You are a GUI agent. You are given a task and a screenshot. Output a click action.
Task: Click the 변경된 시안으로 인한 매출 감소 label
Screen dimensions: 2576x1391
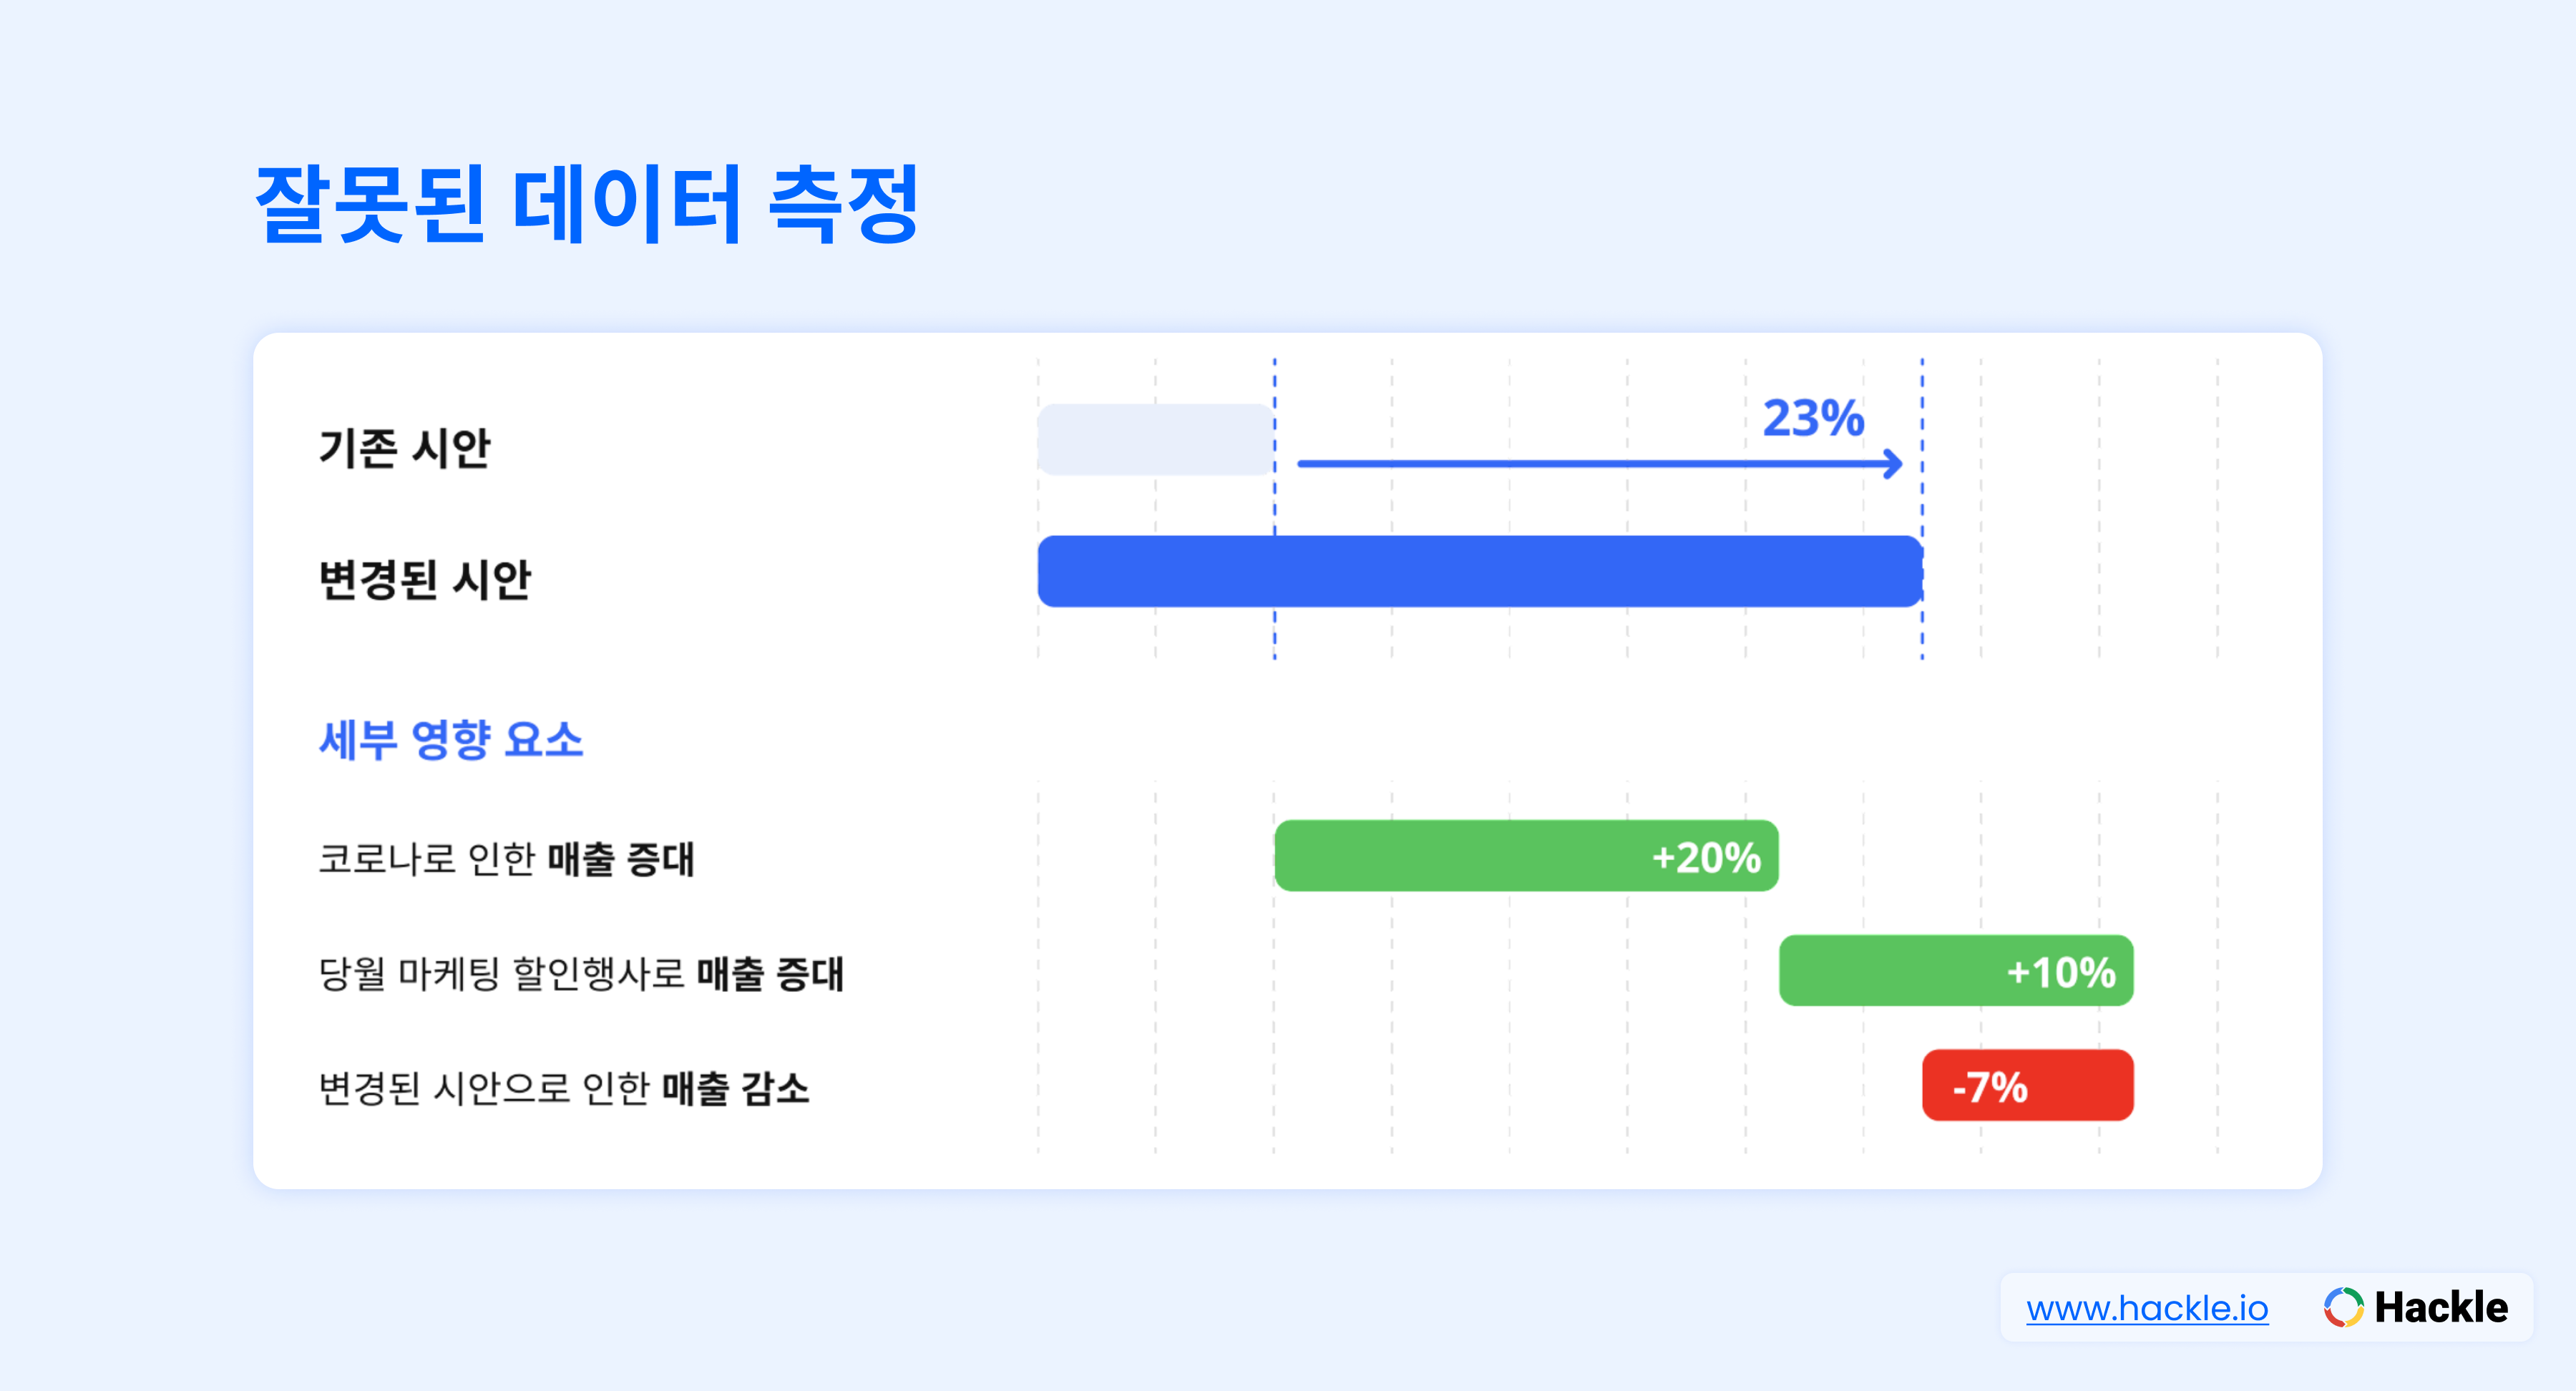564,1088
